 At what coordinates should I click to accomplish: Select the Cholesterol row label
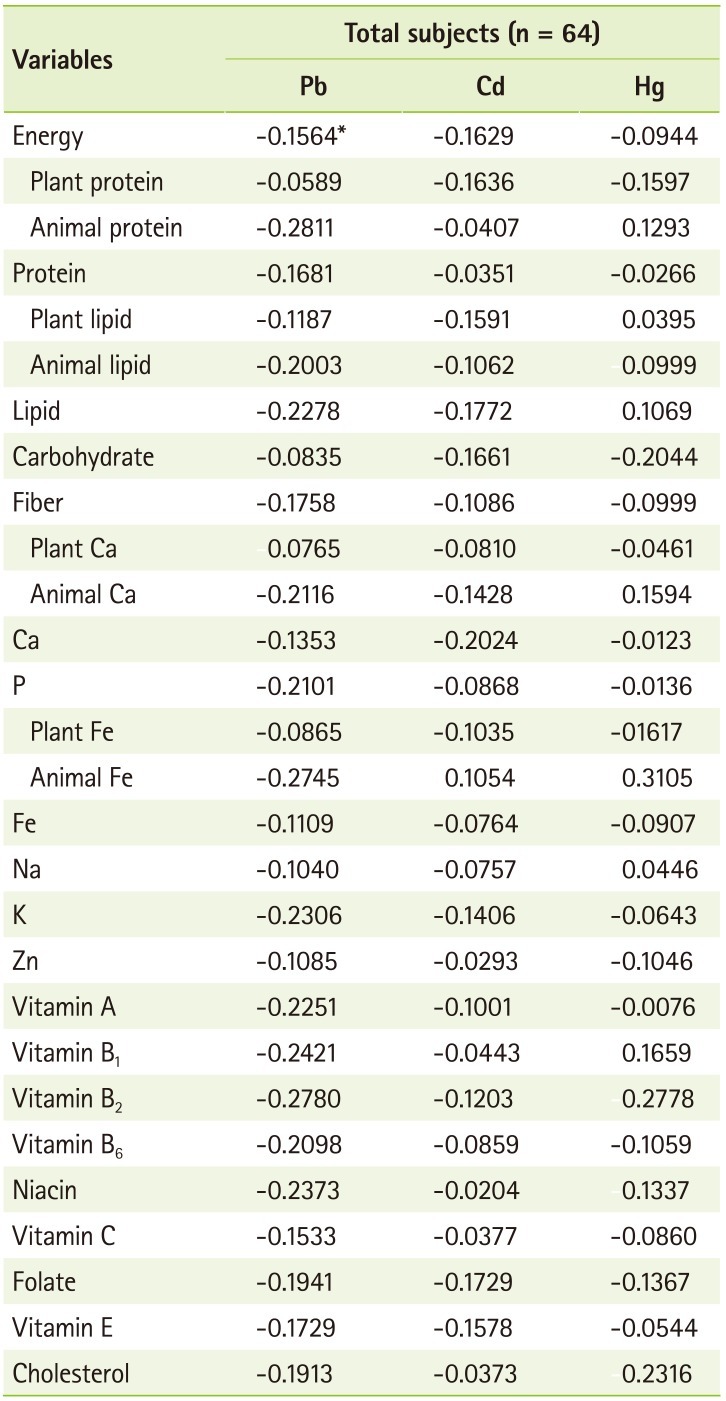[x=71, y=1374]
